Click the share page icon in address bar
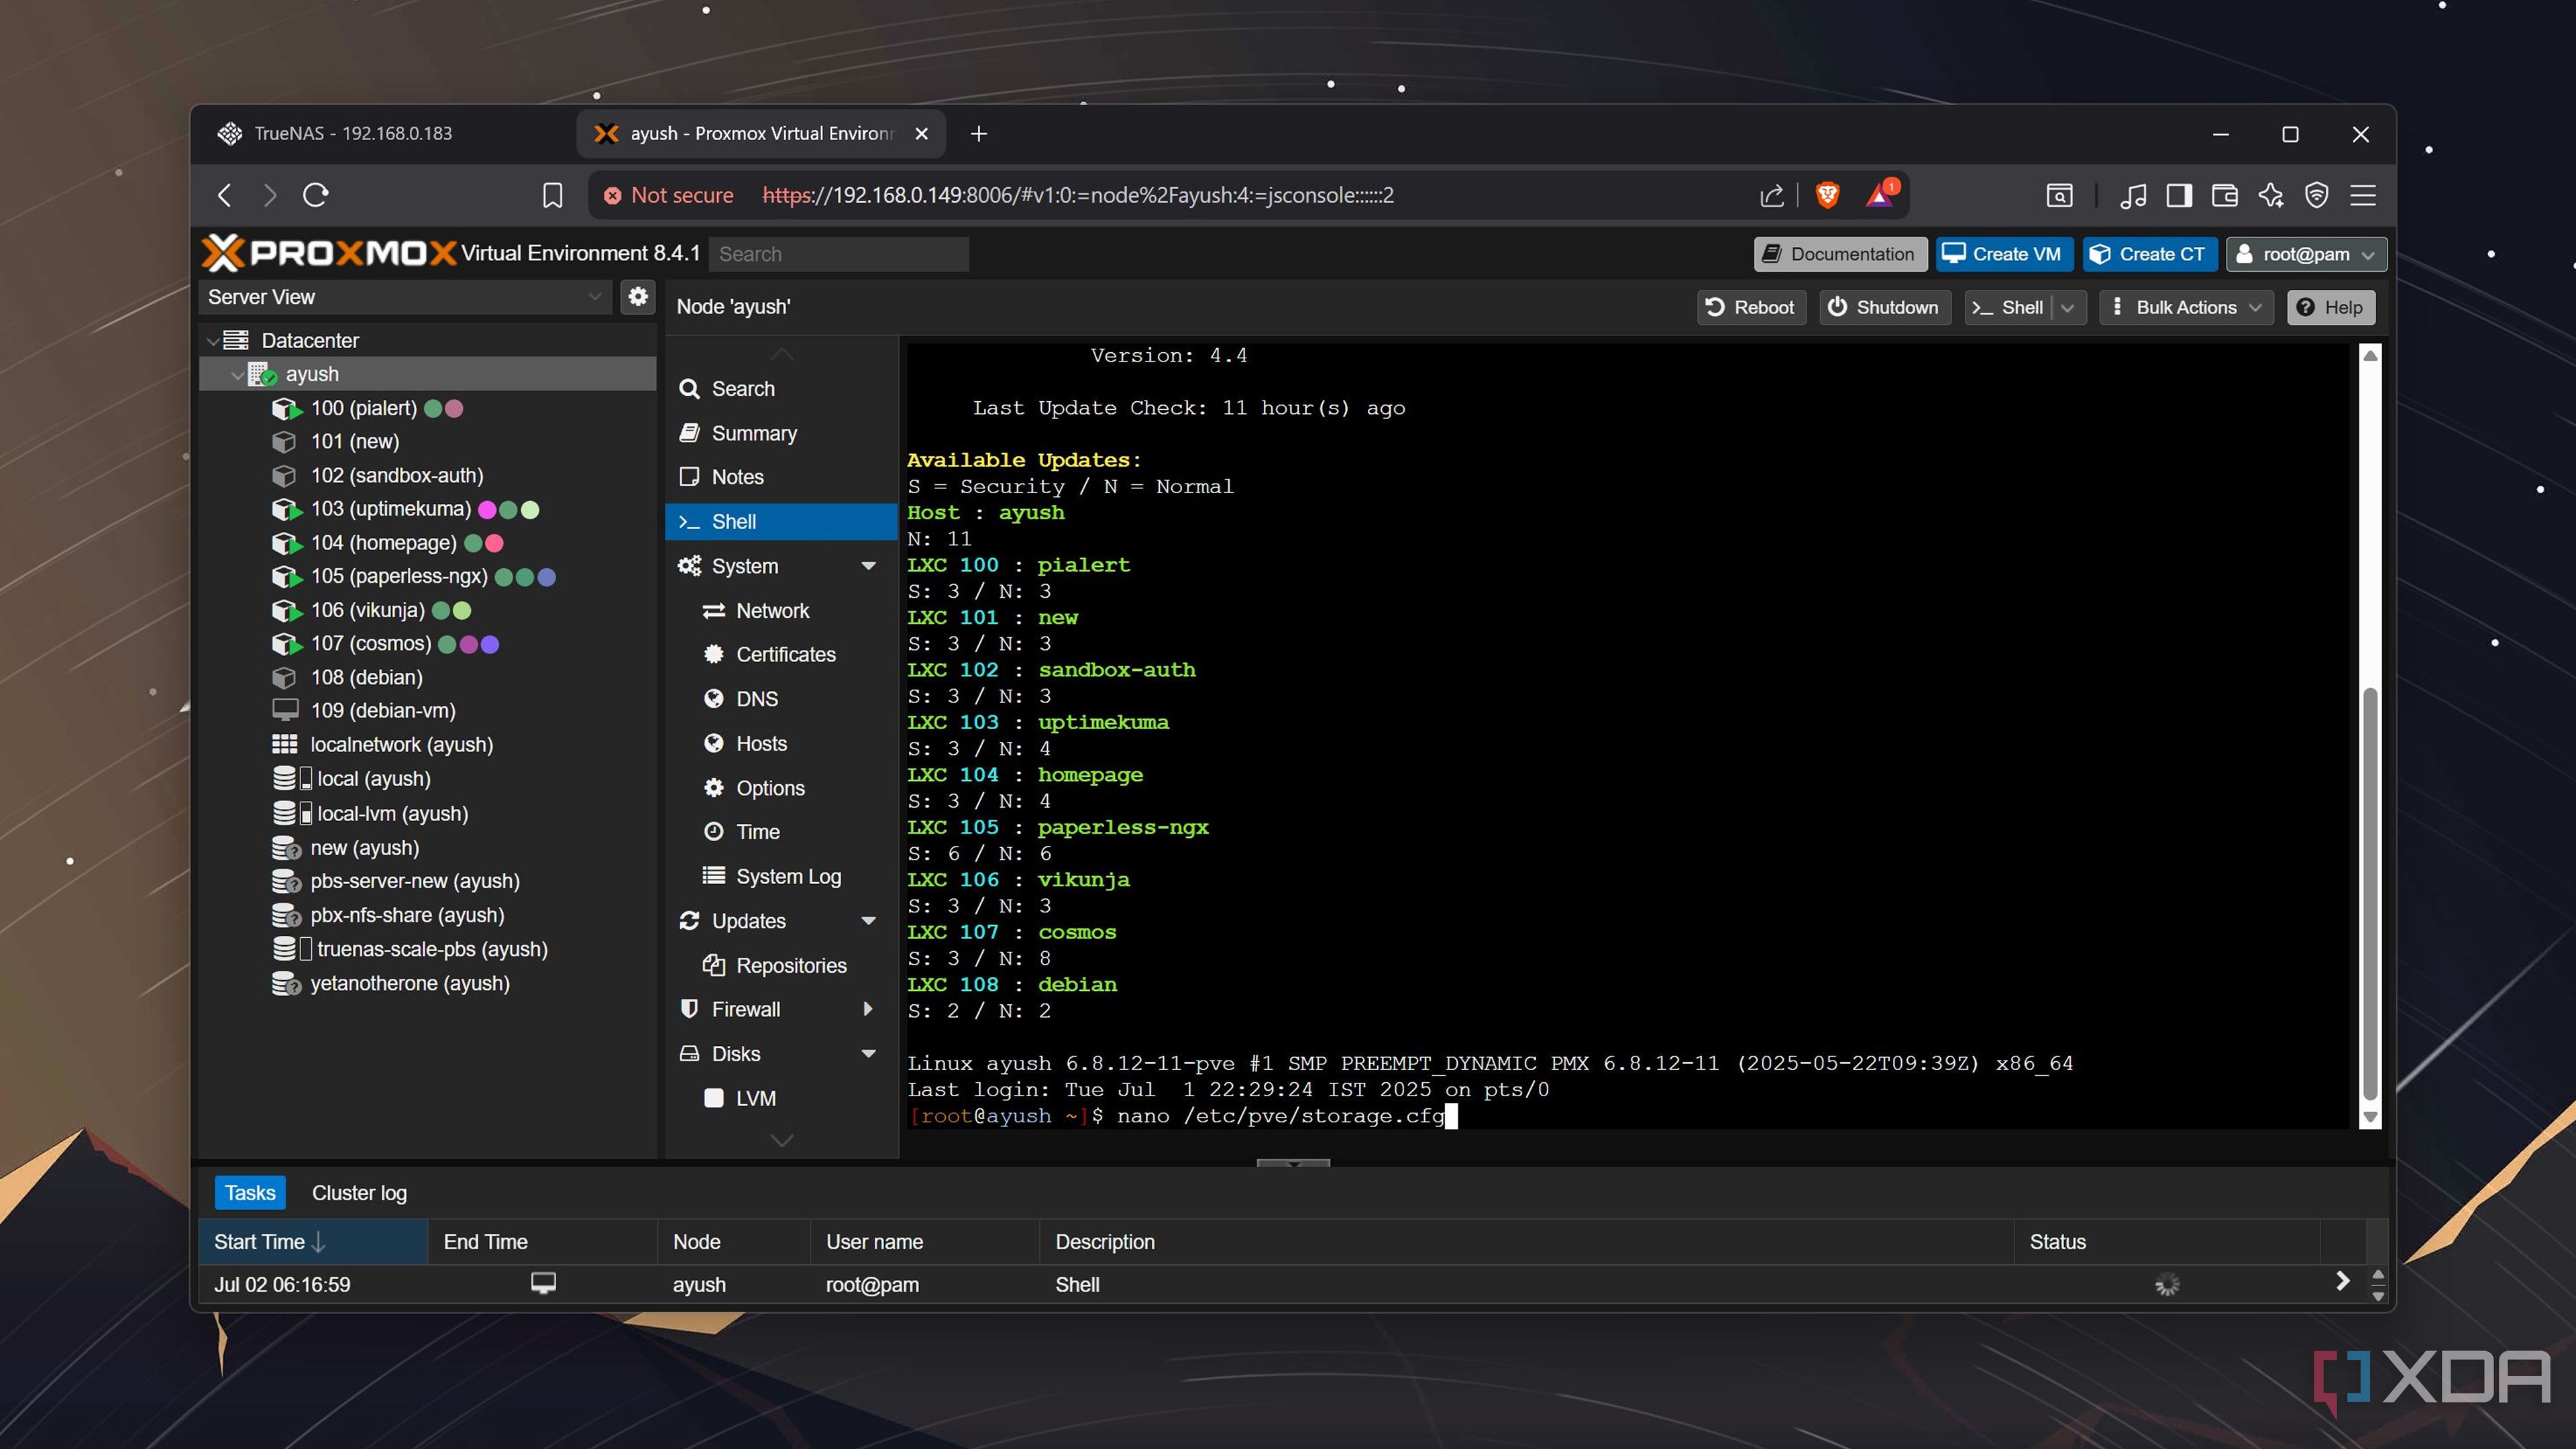Viewport: 2576px width, 1449px height. tap(1771, 195)
